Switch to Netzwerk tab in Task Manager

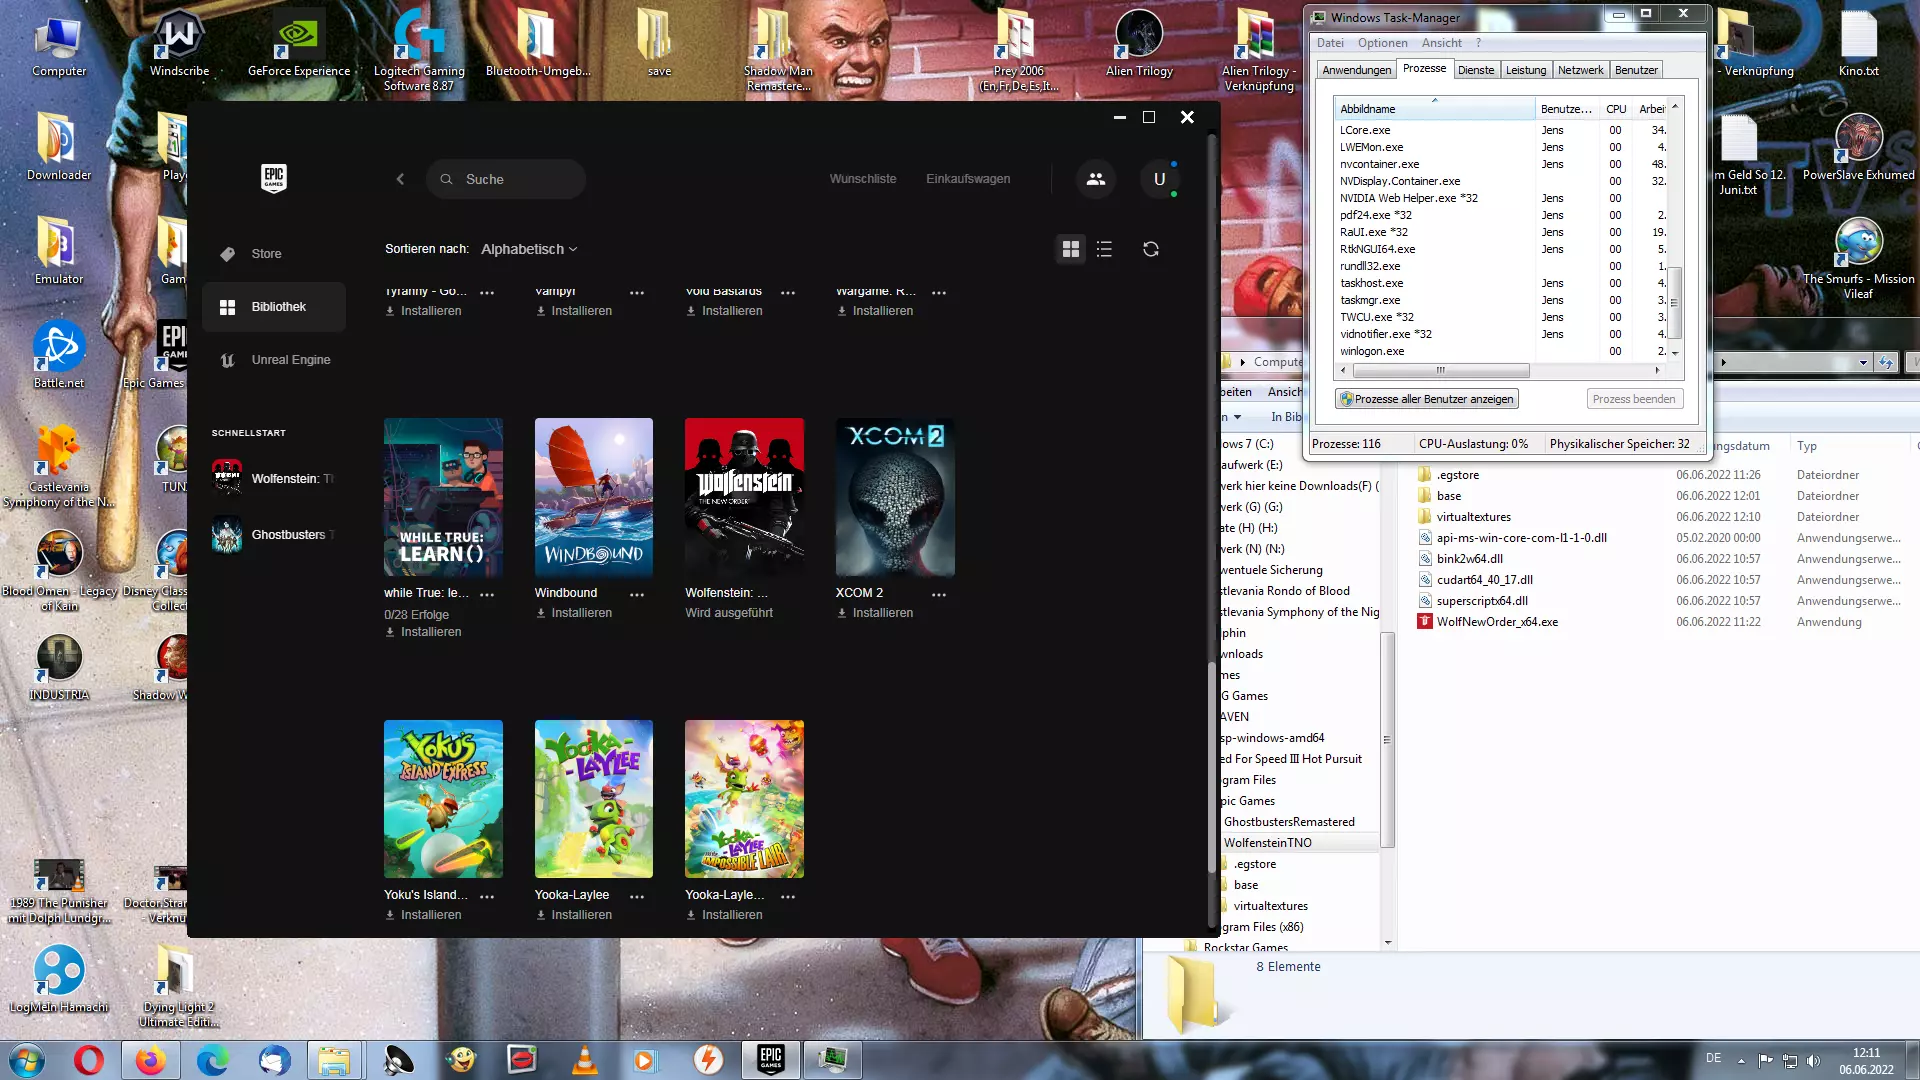coord(1580,70)
